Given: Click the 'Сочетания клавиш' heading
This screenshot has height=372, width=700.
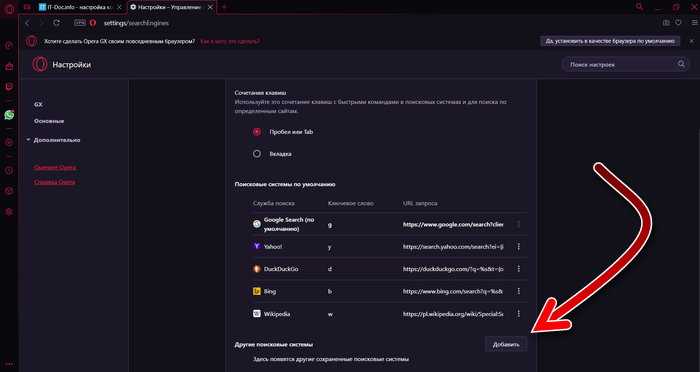Looking at the screenshot, I should (x=260, y=93).
